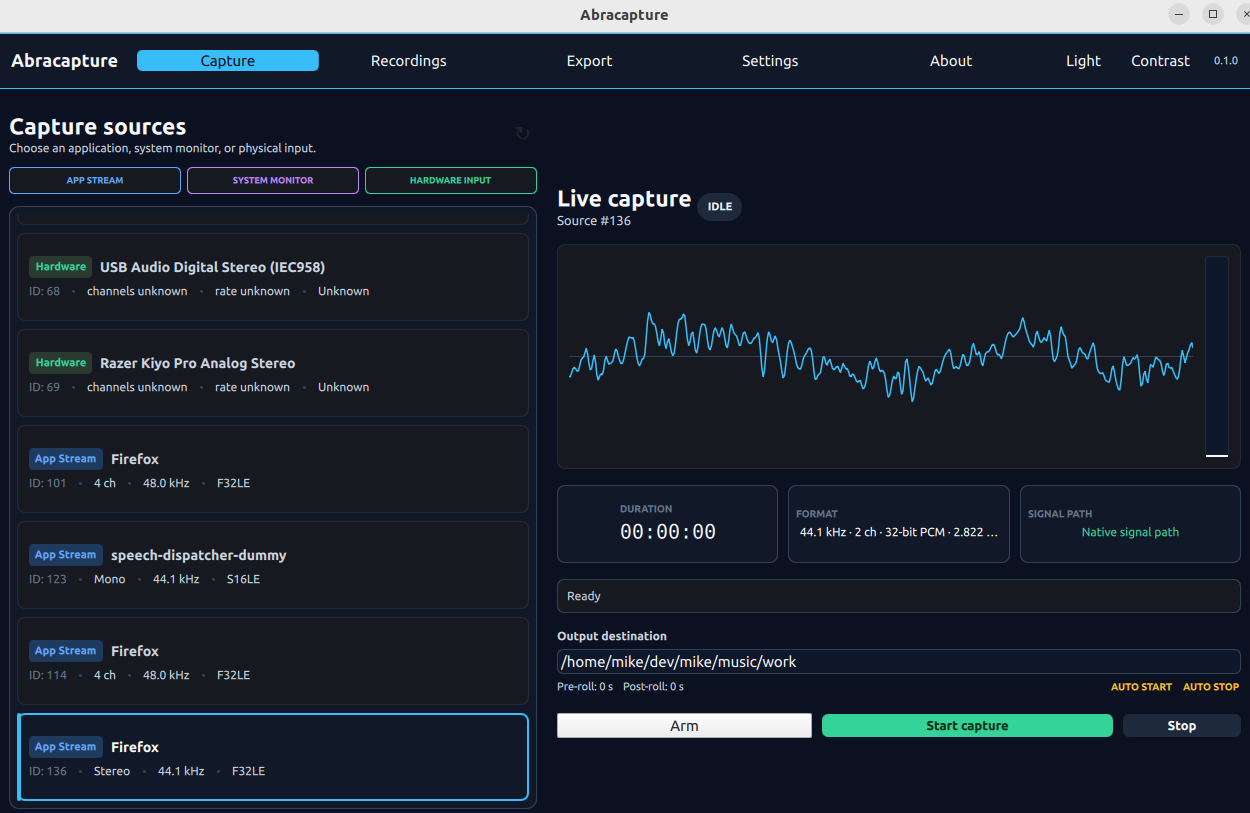
Task: Click the vertical level meter
Action: (1216, 357)
